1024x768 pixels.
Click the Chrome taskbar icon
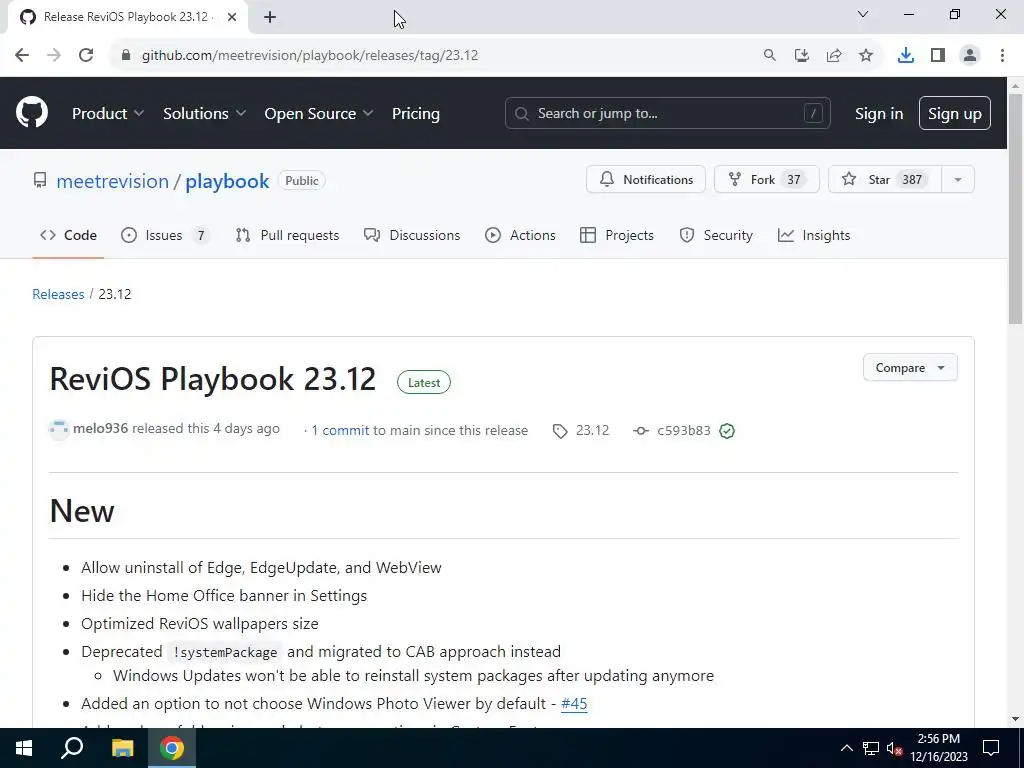point(172,748)
